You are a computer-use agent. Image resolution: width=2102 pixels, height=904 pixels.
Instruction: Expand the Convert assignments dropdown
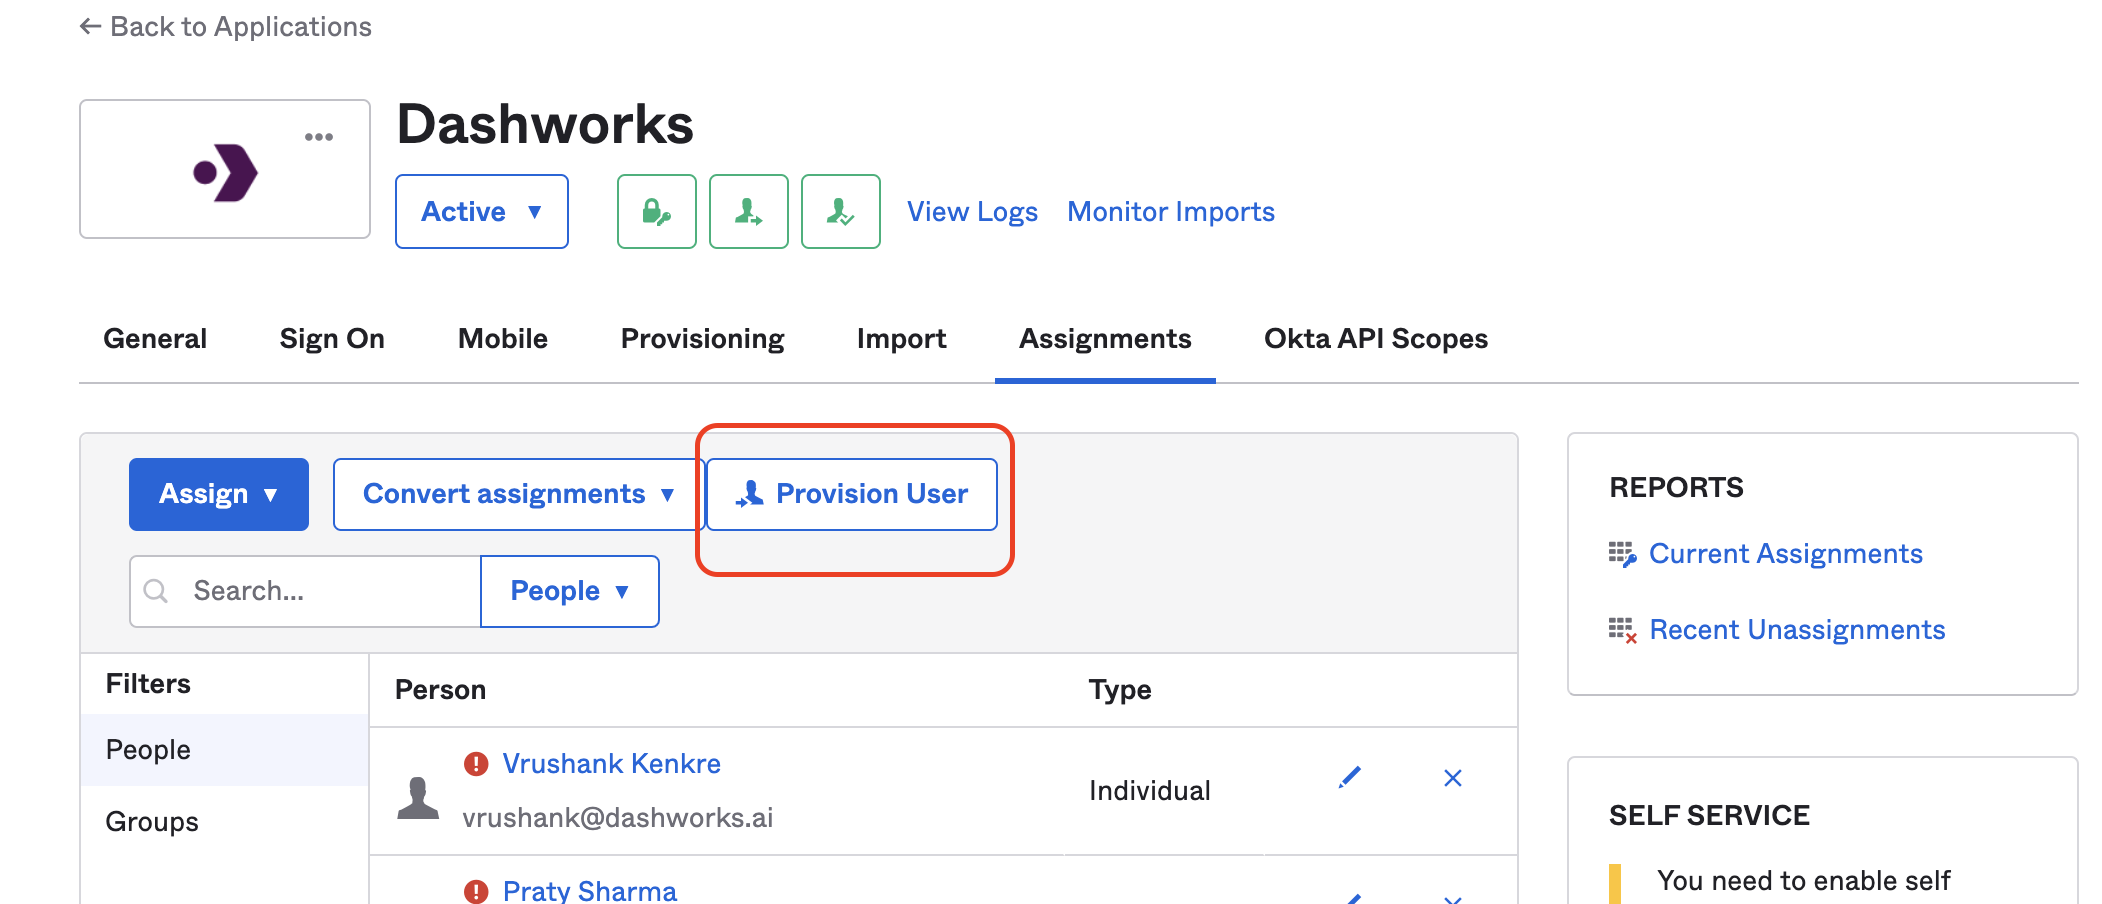tap(518, 494)
